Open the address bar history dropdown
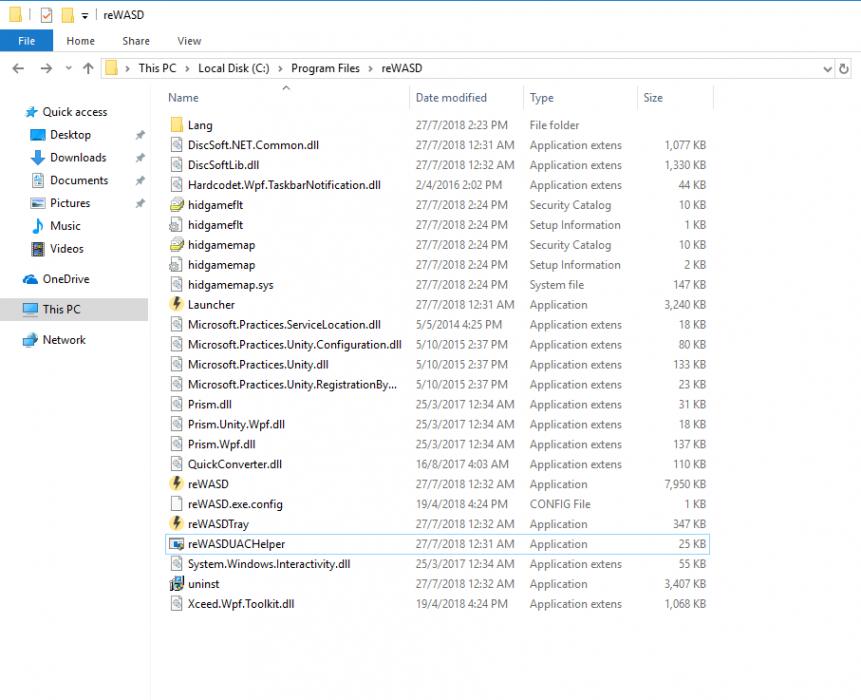 tap(827, 69)
